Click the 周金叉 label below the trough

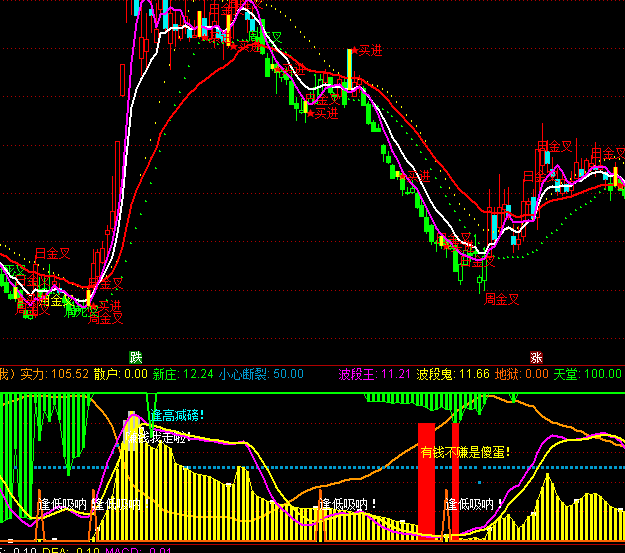click(x=503, y=298)
